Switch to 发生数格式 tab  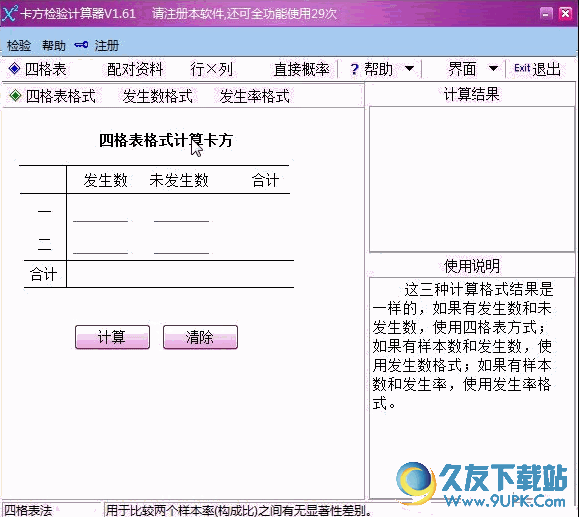coord(158,96)
